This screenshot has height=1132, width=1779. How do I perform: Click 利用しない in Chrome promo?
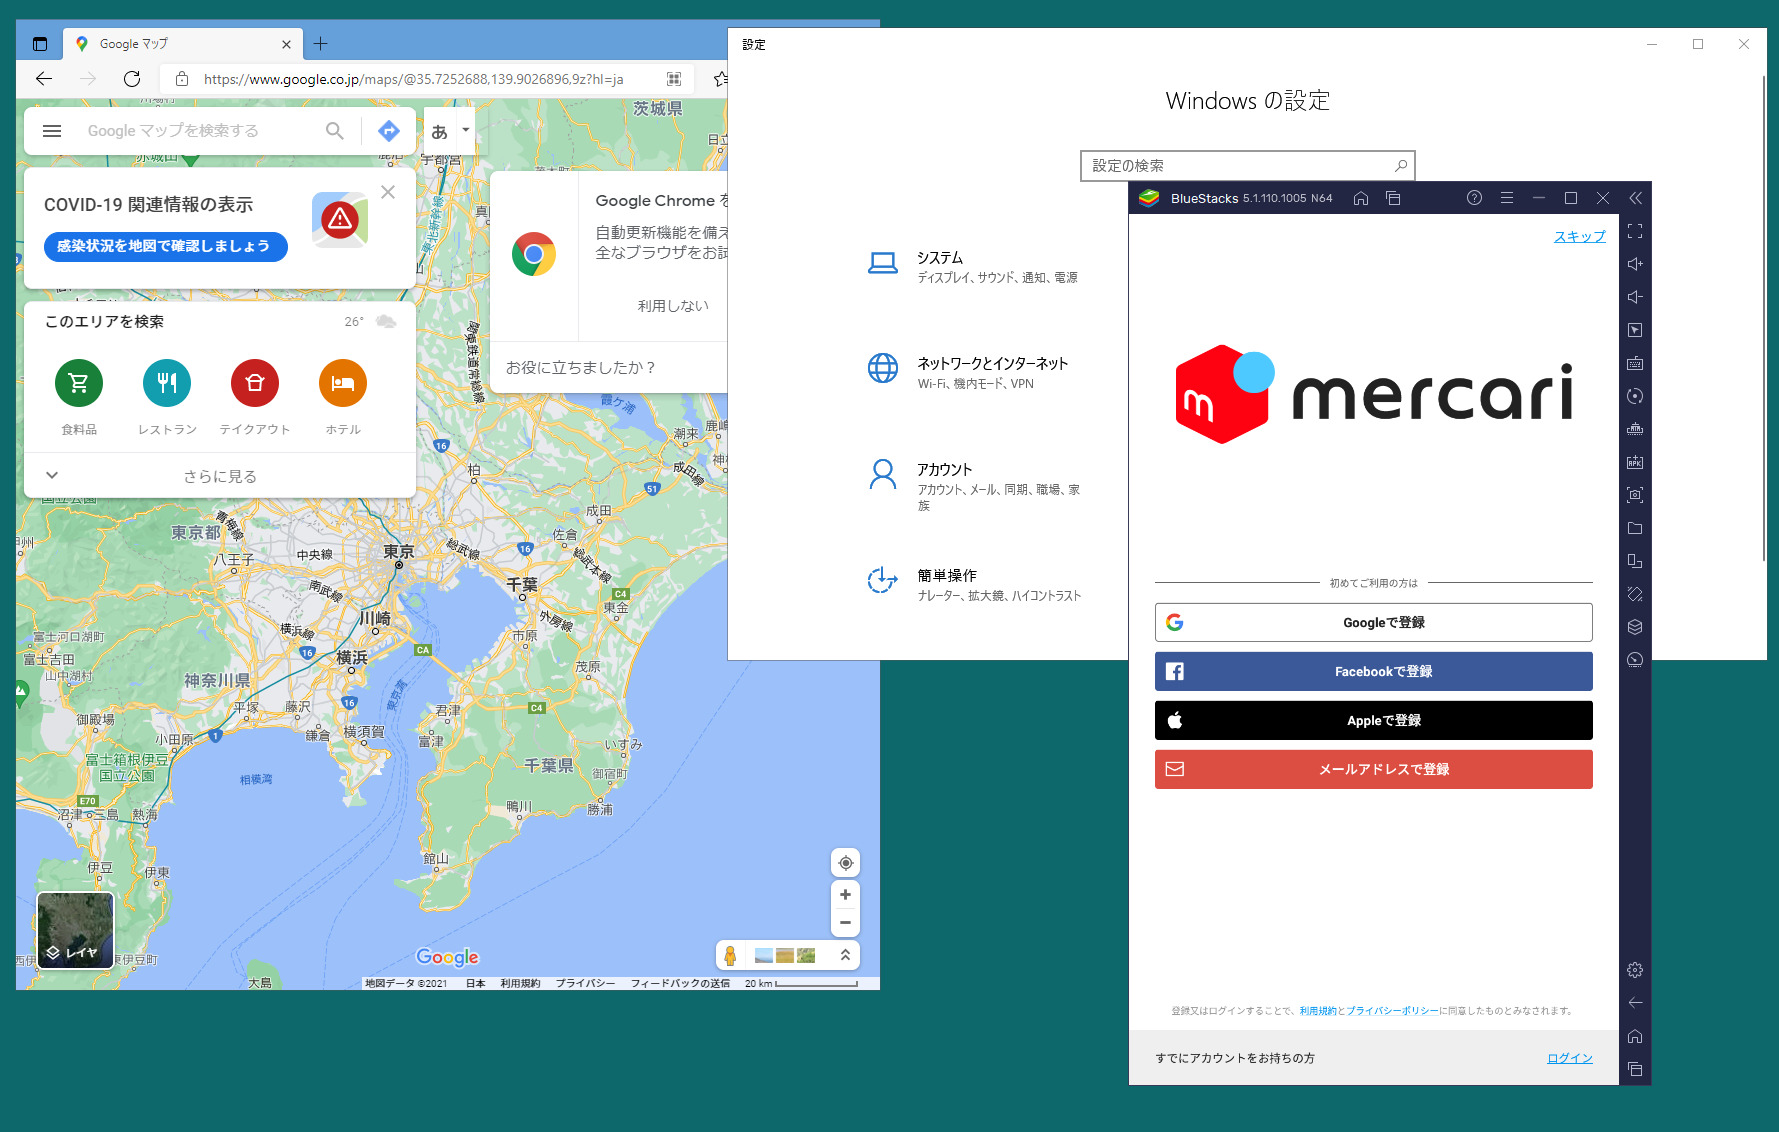coord(673,306)
